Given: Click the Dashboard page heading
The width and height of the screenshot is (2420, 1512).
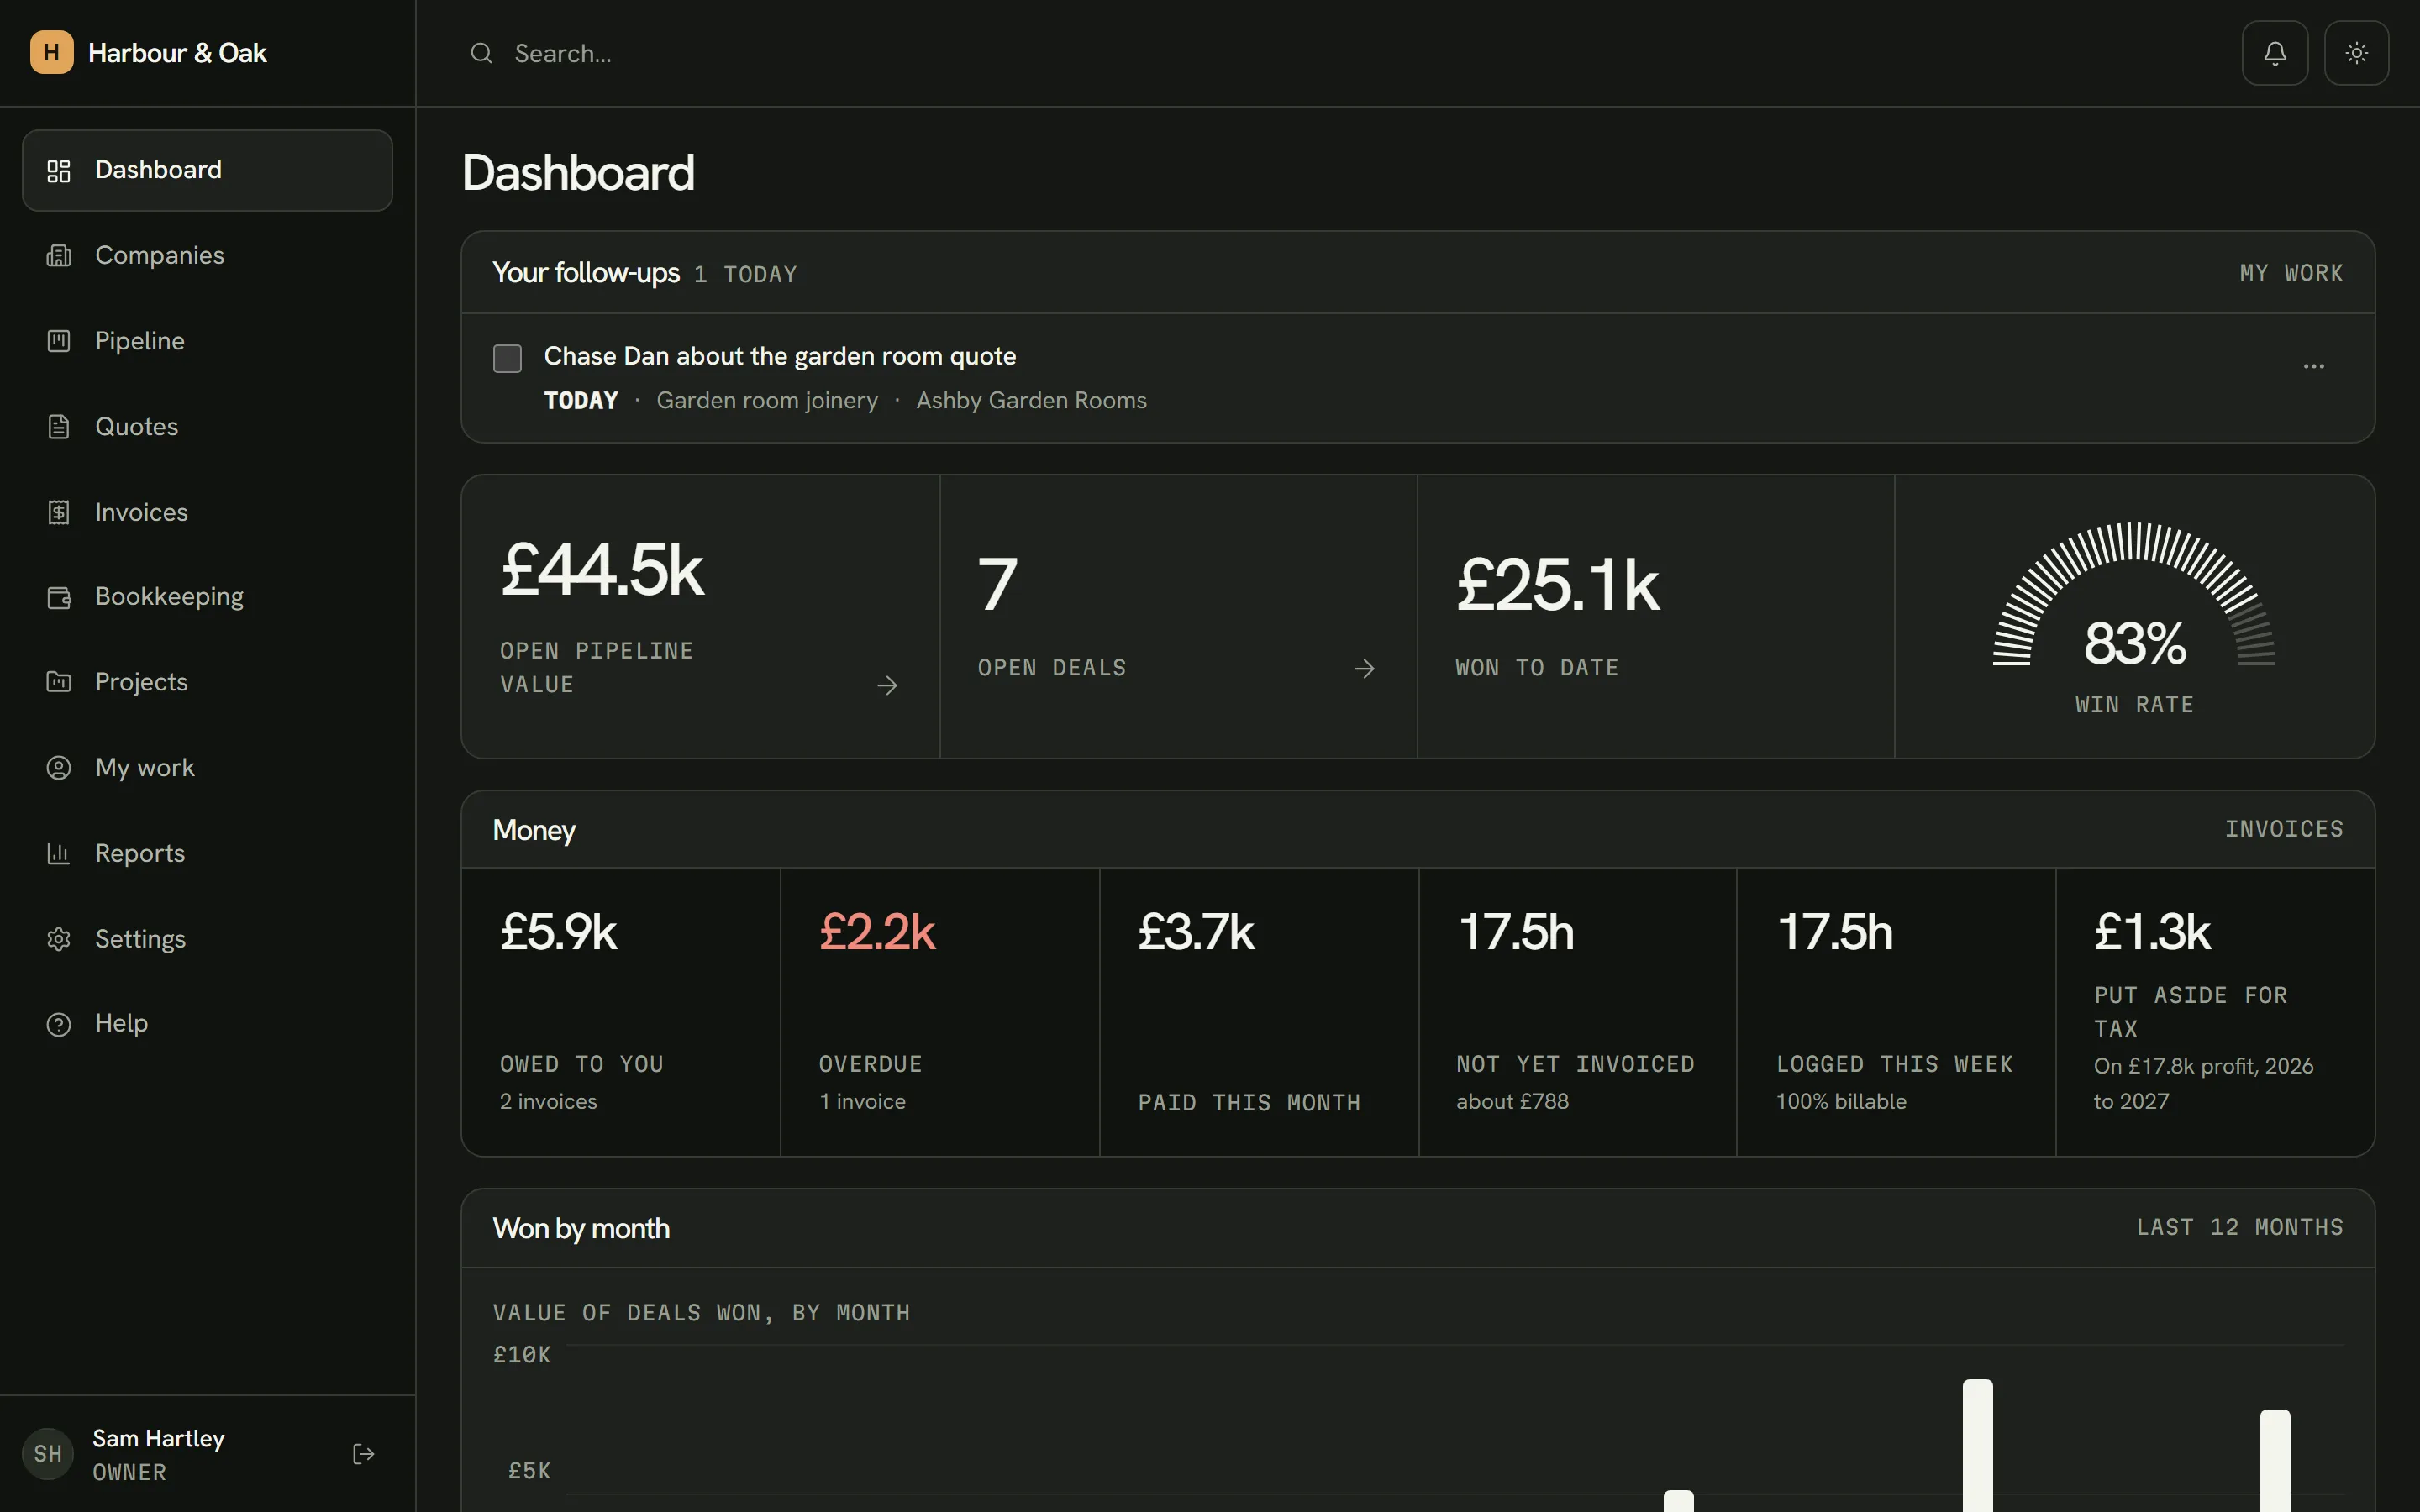Looking at the screenshot, I should coord(578,172).
